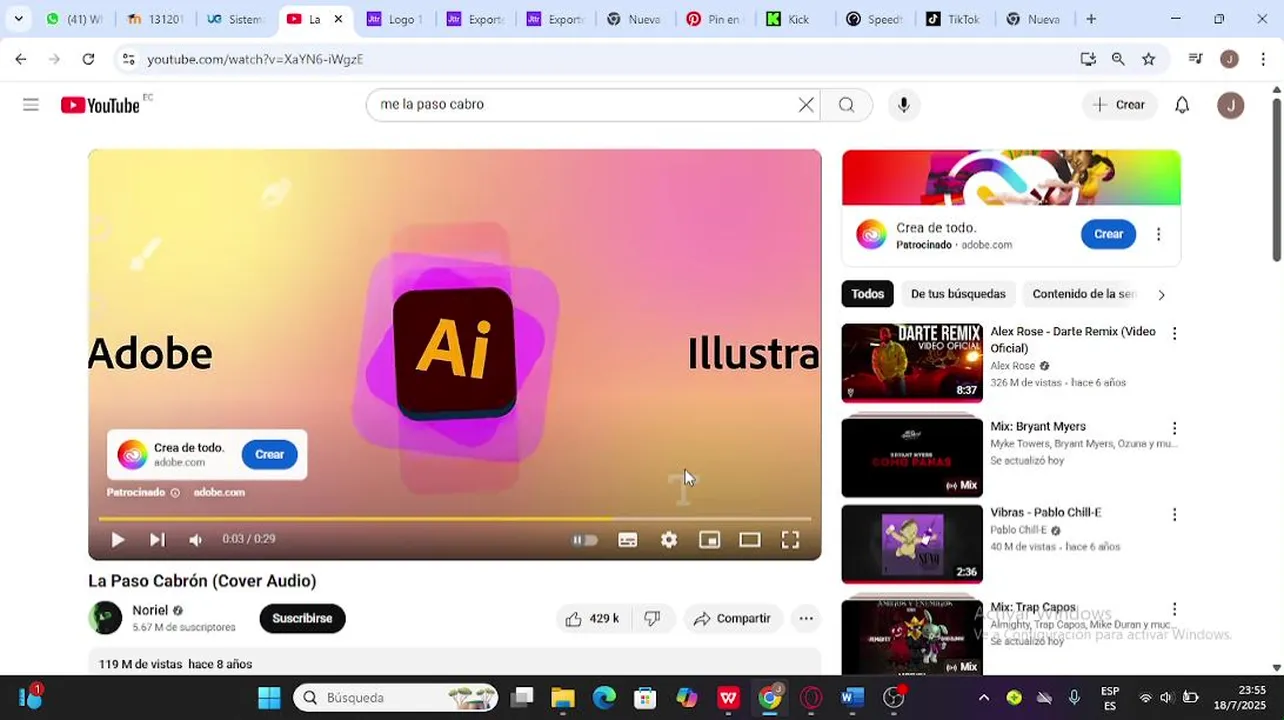This screenshot has width=1284, height=720.
Task: Open options for Alex Rose Darte Remix
Action: [x=1174, y=334]
